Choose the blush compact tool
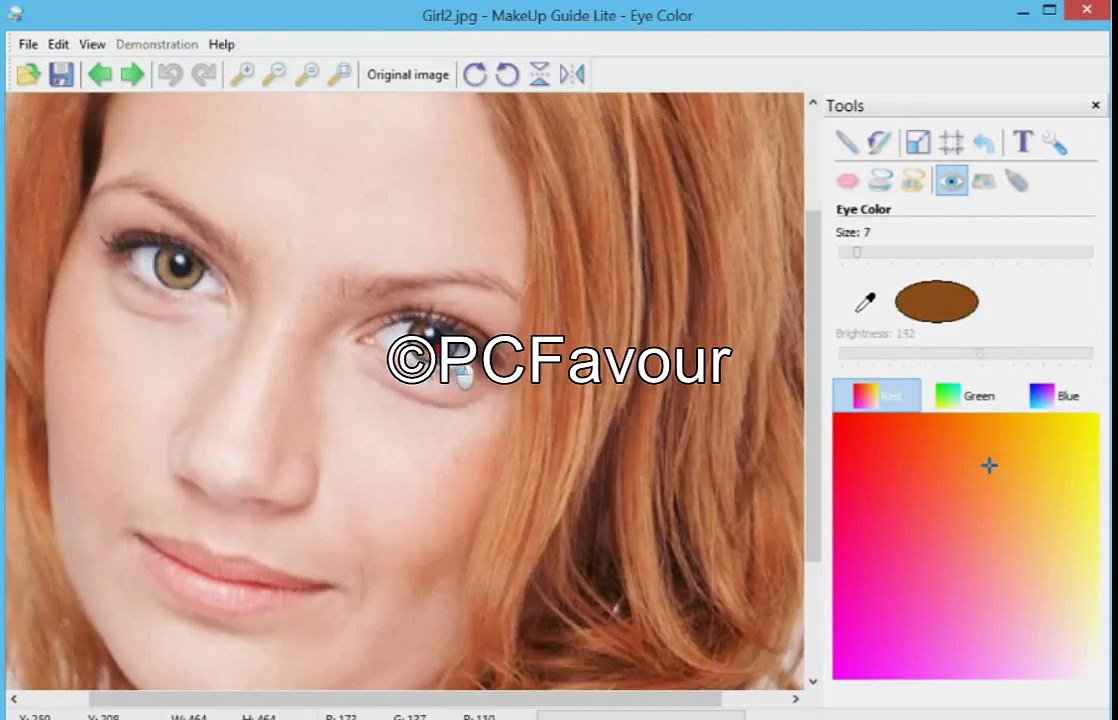 913,180
